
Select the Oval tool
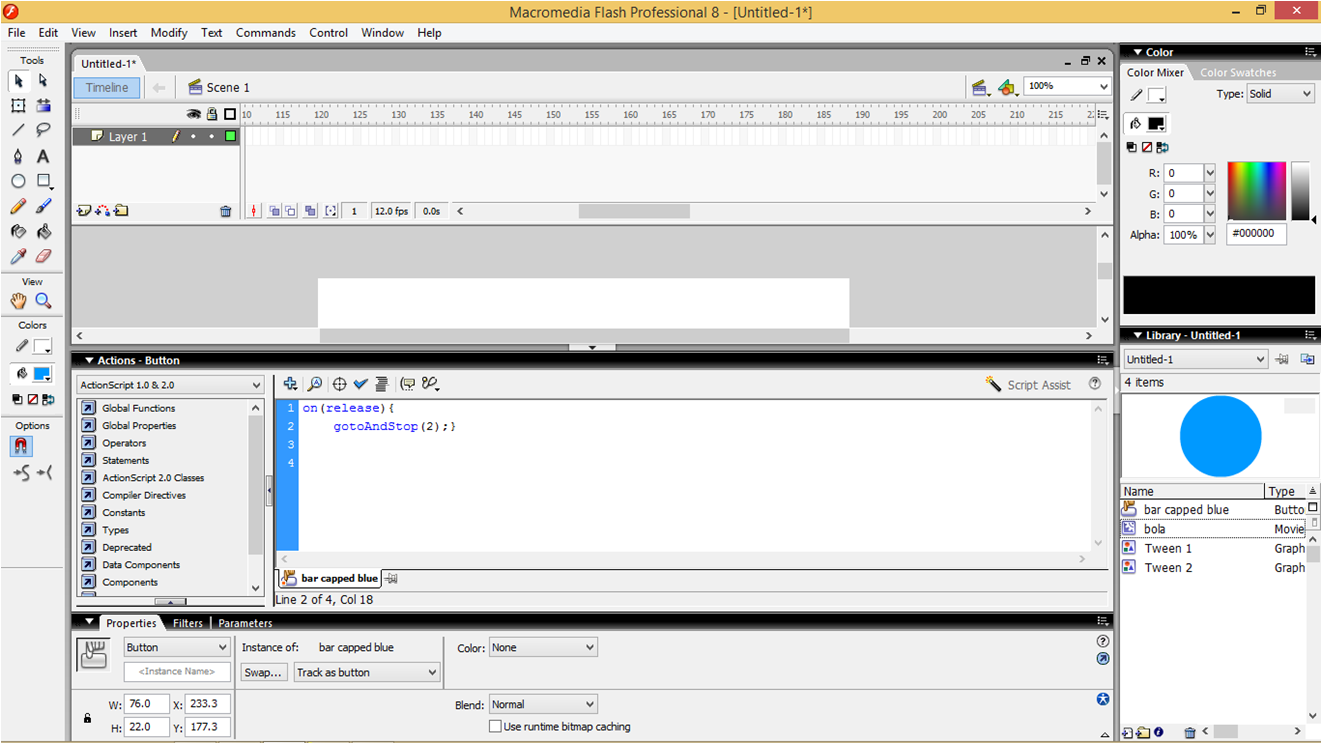tap(18, 181)
